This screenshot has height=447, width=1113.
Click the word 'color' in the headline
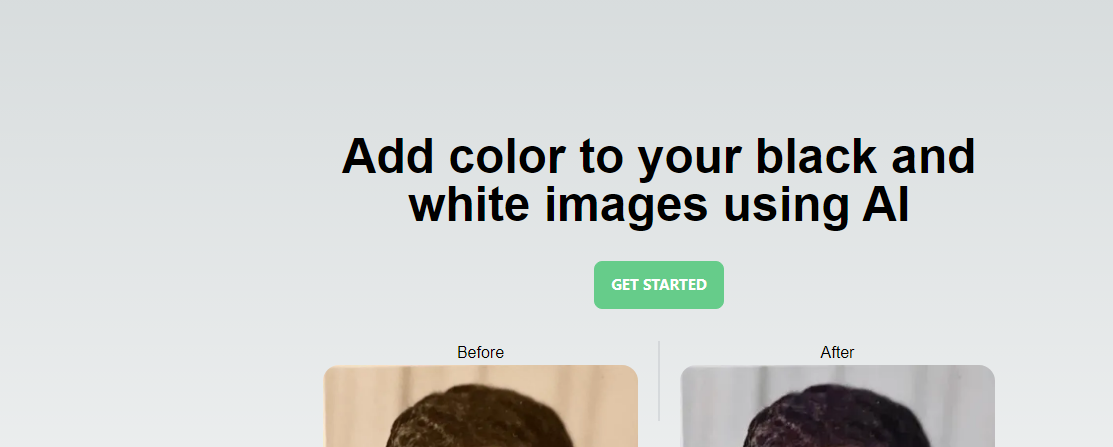pyautogui.click(x=508, y=156)
